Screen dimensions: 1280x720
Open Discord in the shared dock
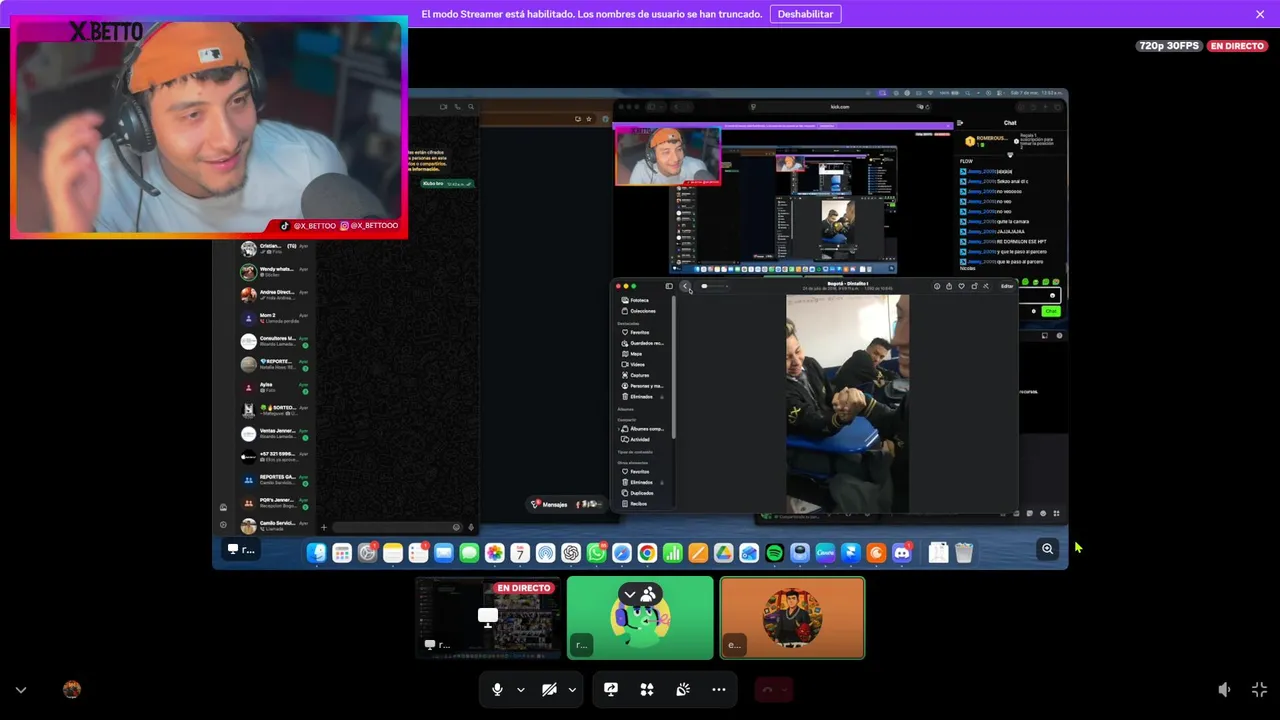(901, 553)
